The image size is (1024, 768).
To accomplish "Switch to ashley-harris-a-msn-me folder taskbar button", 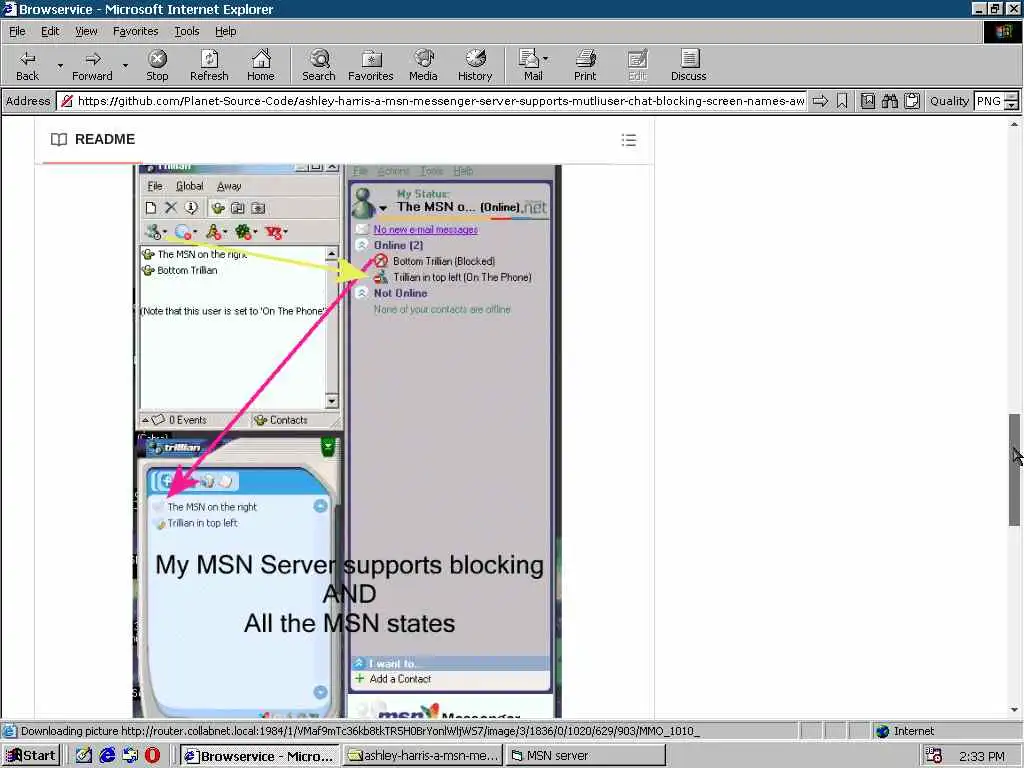I will pyautogui.click(x=423, y=756).
